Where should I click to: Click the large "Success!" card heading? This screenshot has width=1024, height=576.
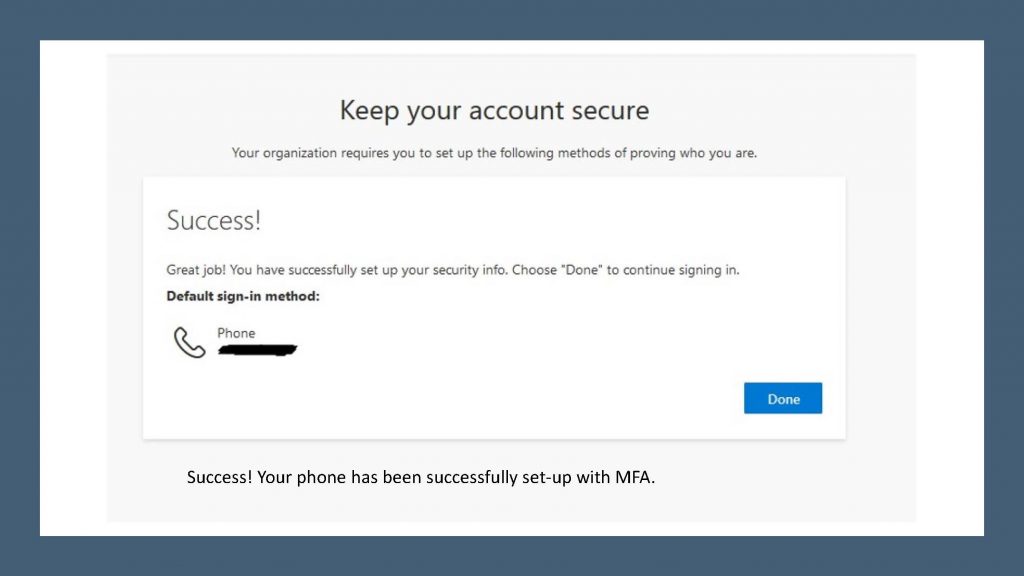[x=214, y=220]
